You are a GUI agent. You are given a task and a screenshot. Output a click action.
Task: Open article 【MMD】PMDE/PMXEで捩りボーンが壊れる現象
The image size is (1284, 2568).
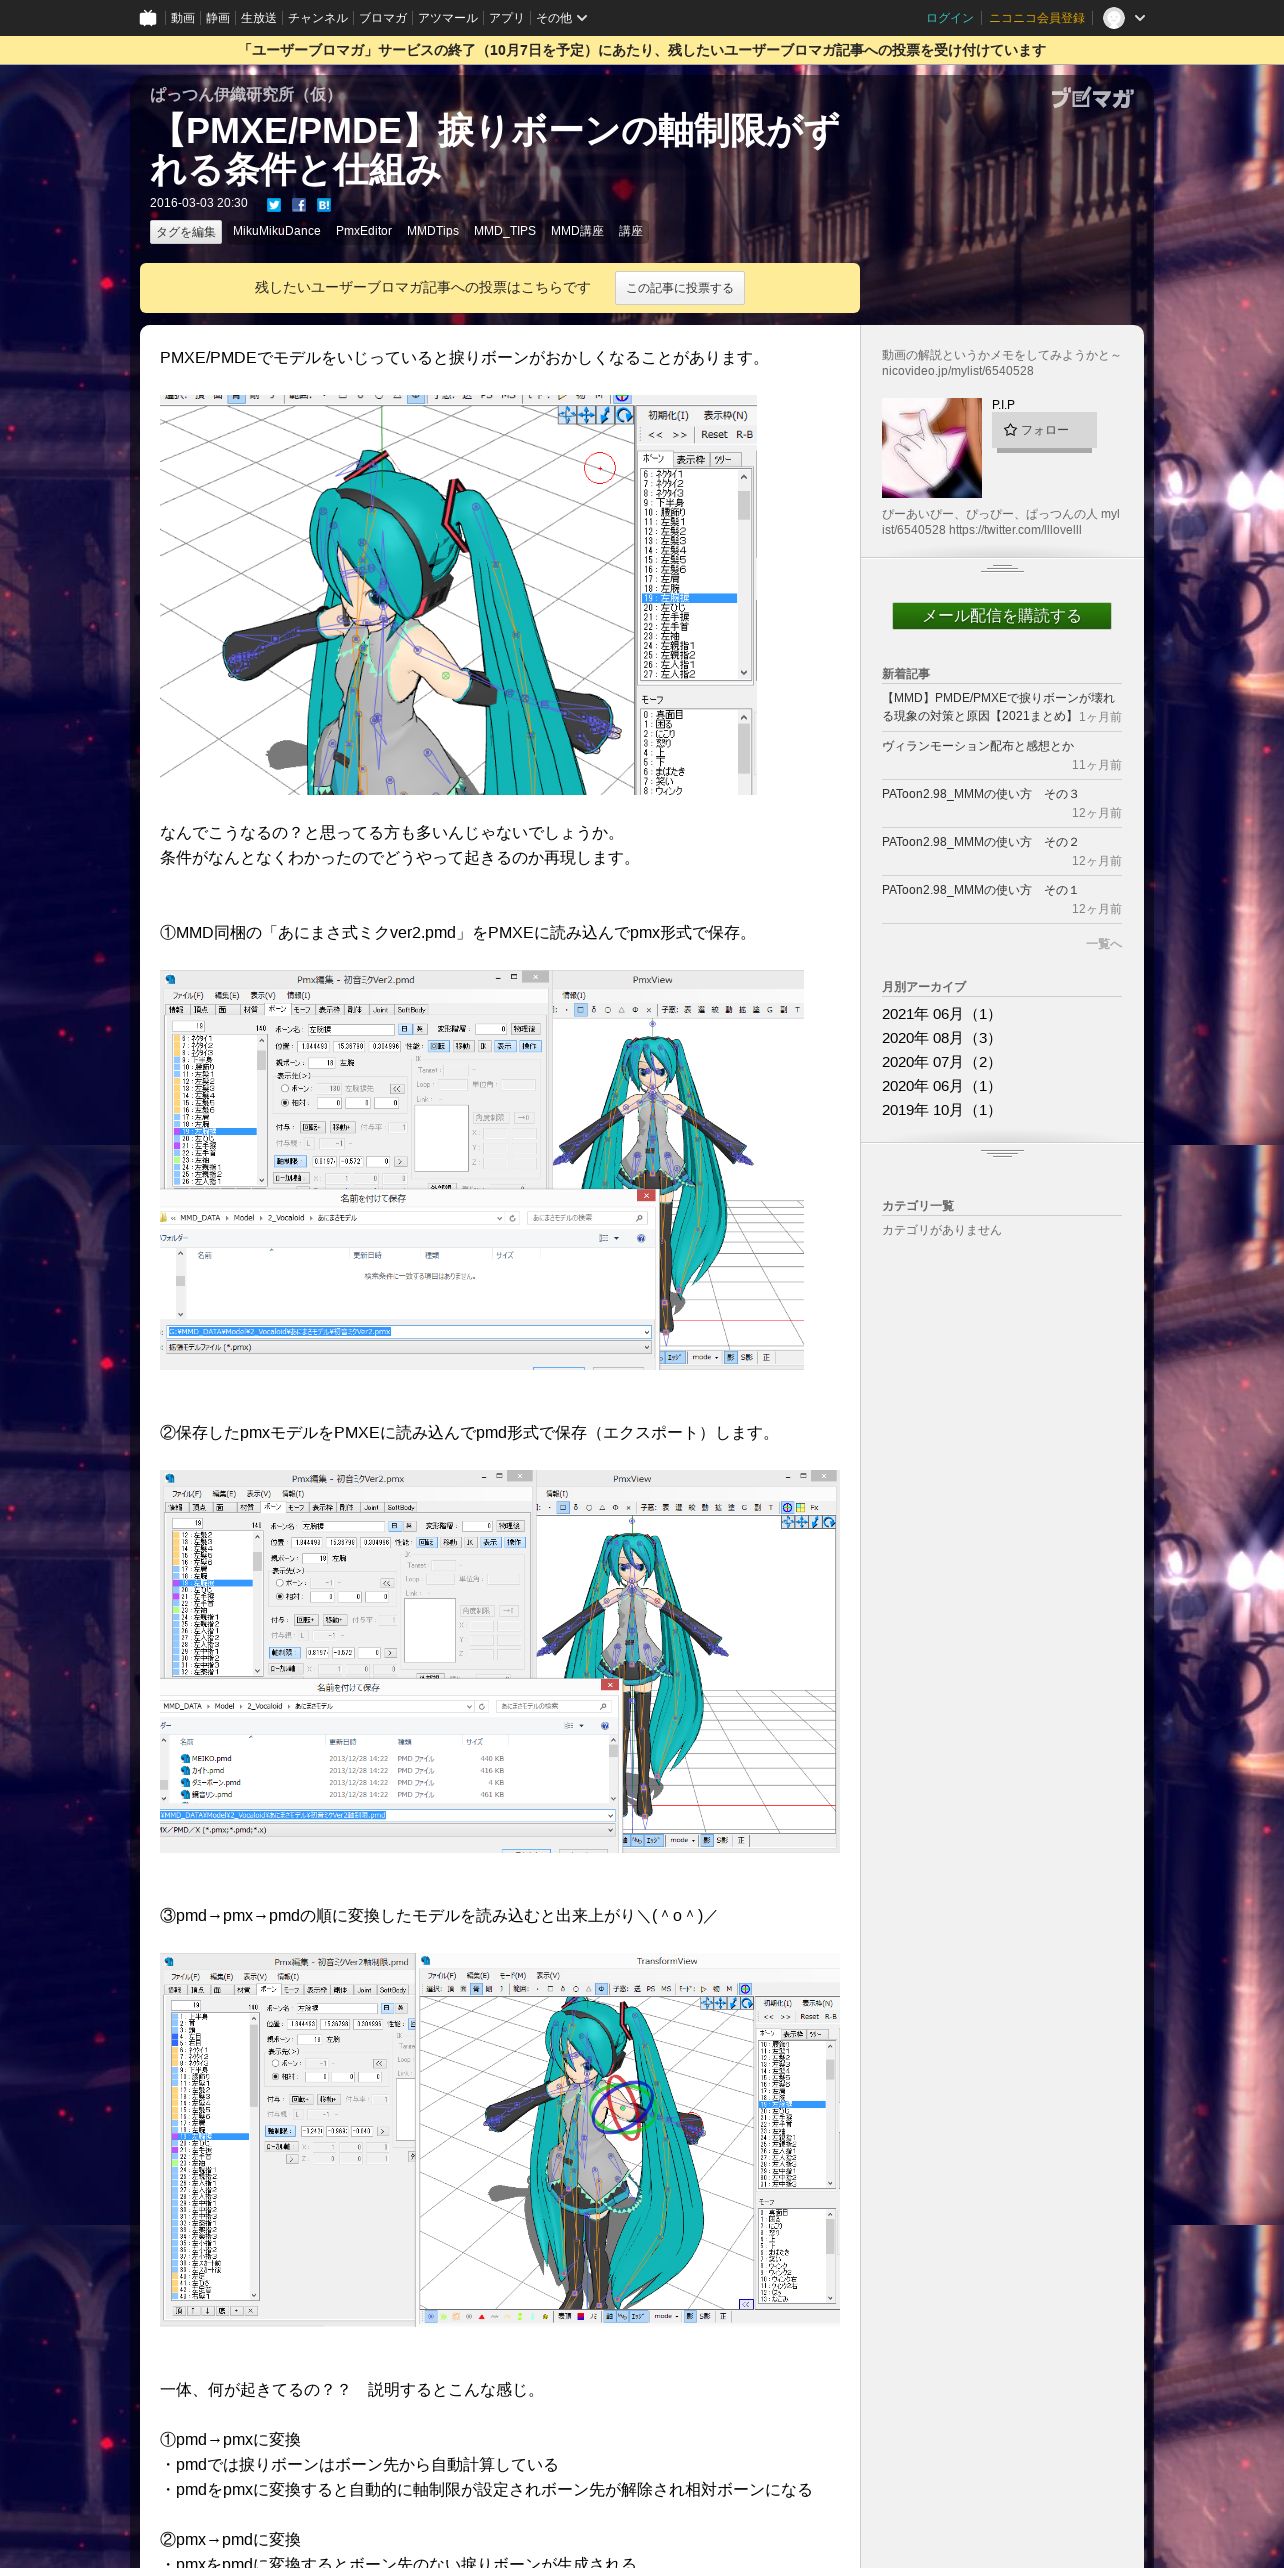[x=998, y=707]
